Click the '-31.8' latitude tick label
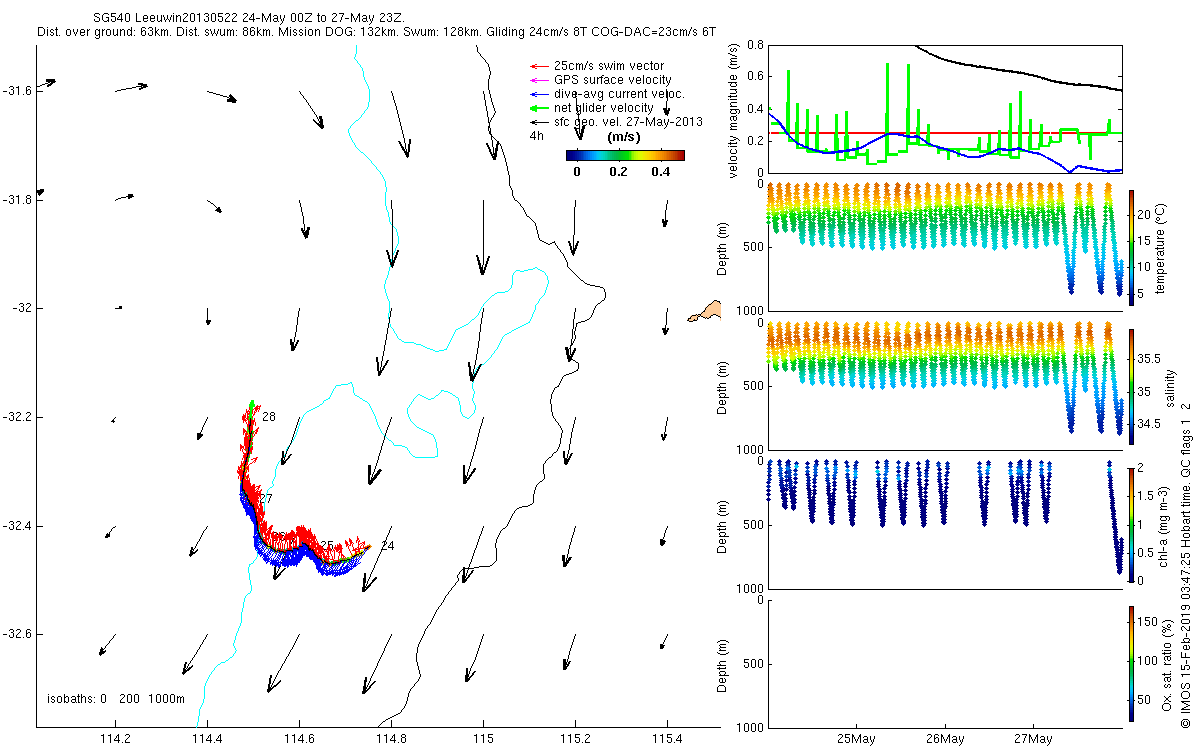 point(18,199)
